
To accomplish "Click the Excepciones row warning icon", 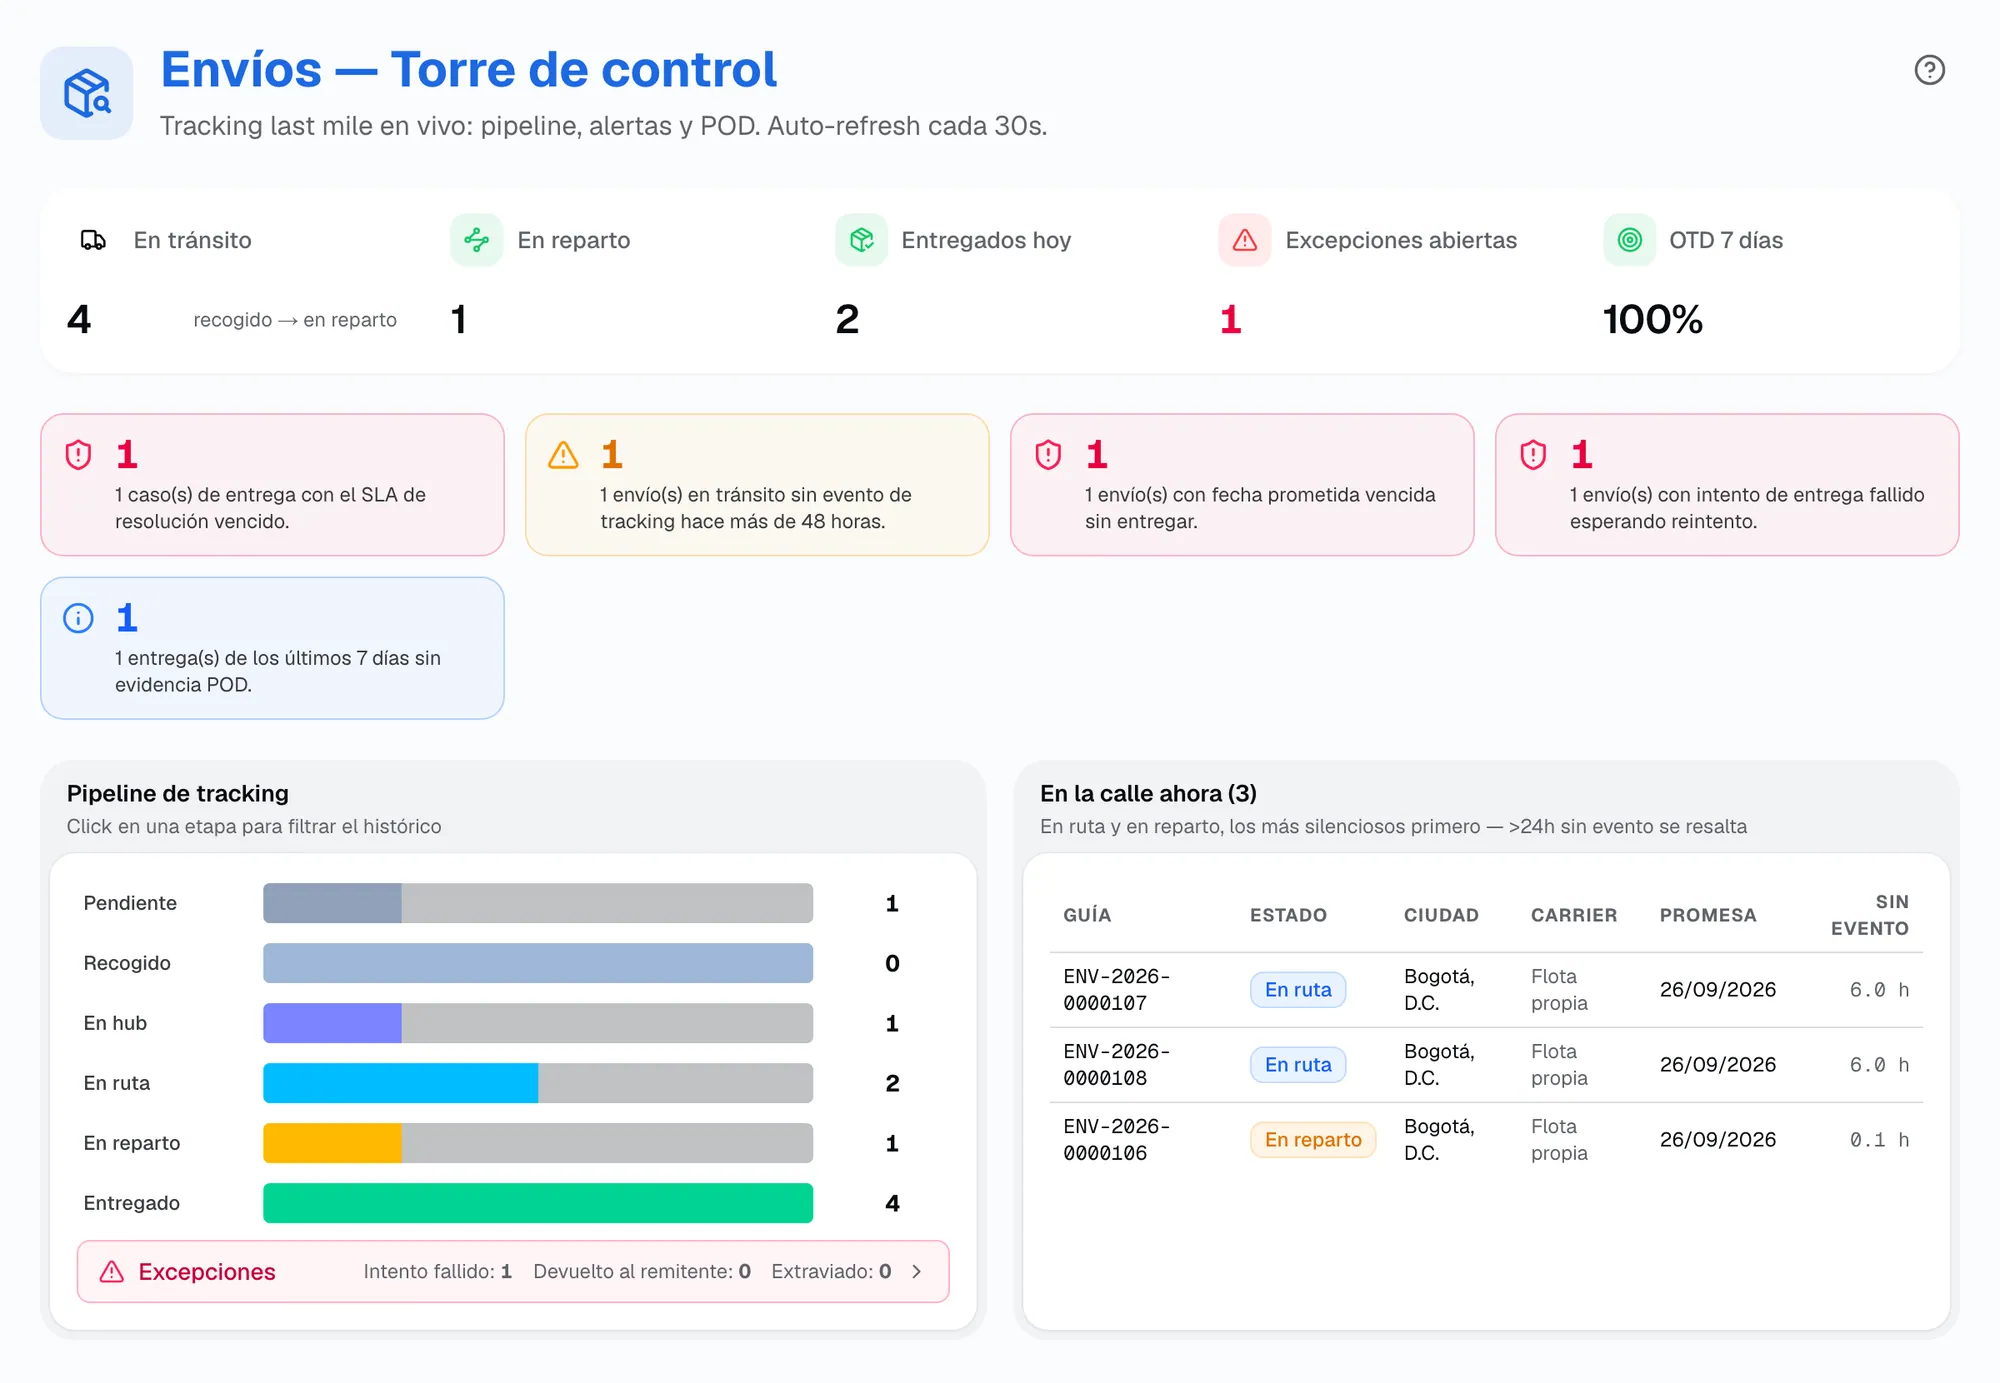I will 112,1272.
